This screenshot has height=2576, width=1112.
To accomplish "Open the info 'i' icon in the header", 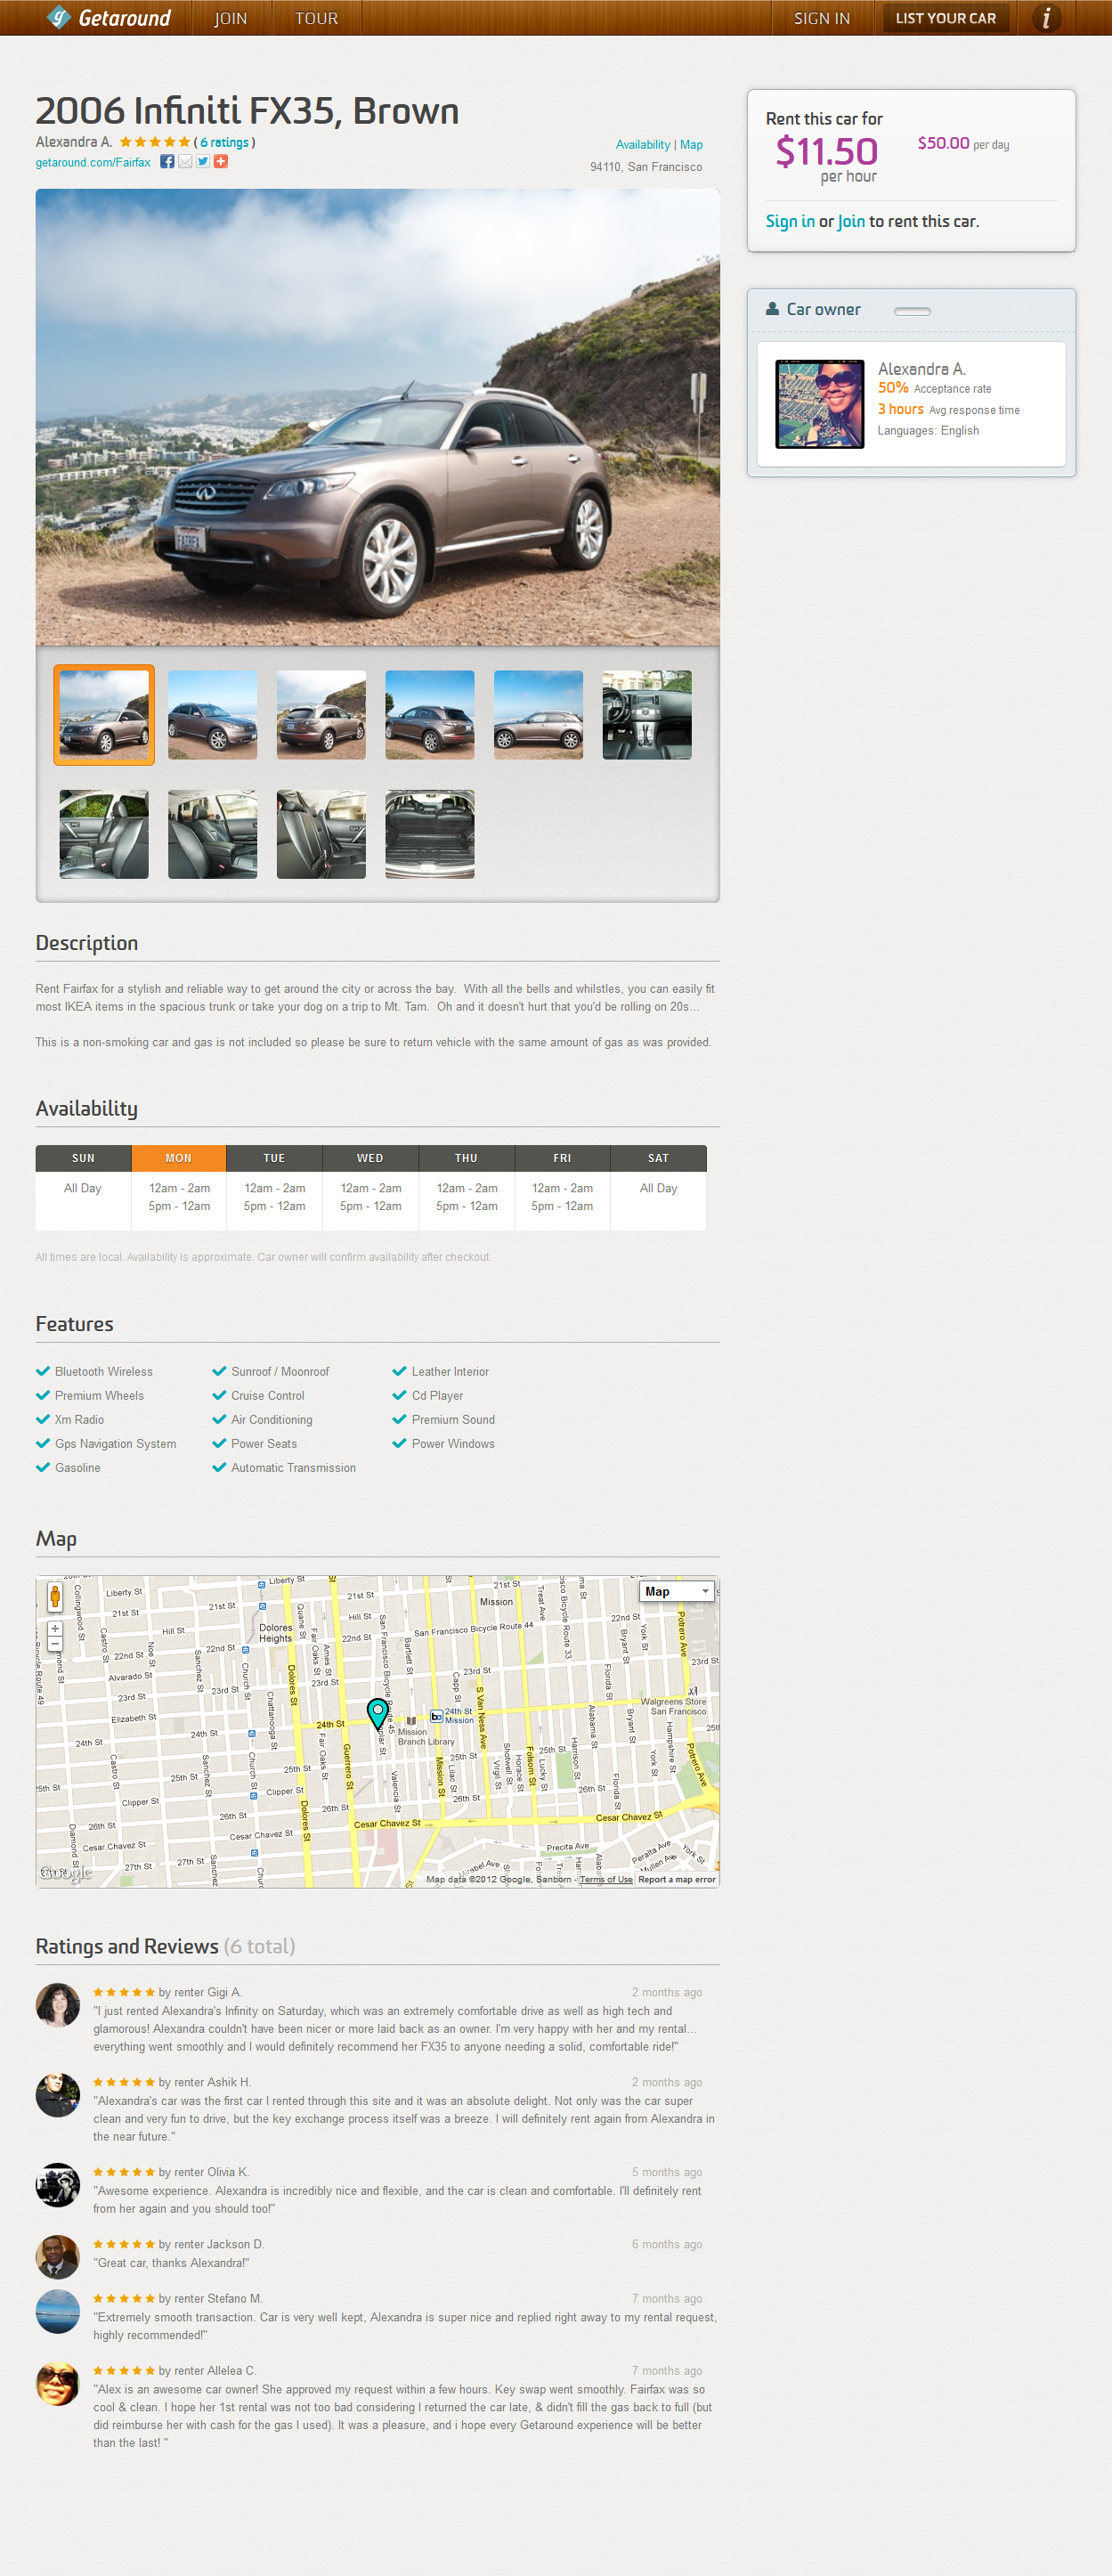I will pyautogui.click(x=1045, y=17).
